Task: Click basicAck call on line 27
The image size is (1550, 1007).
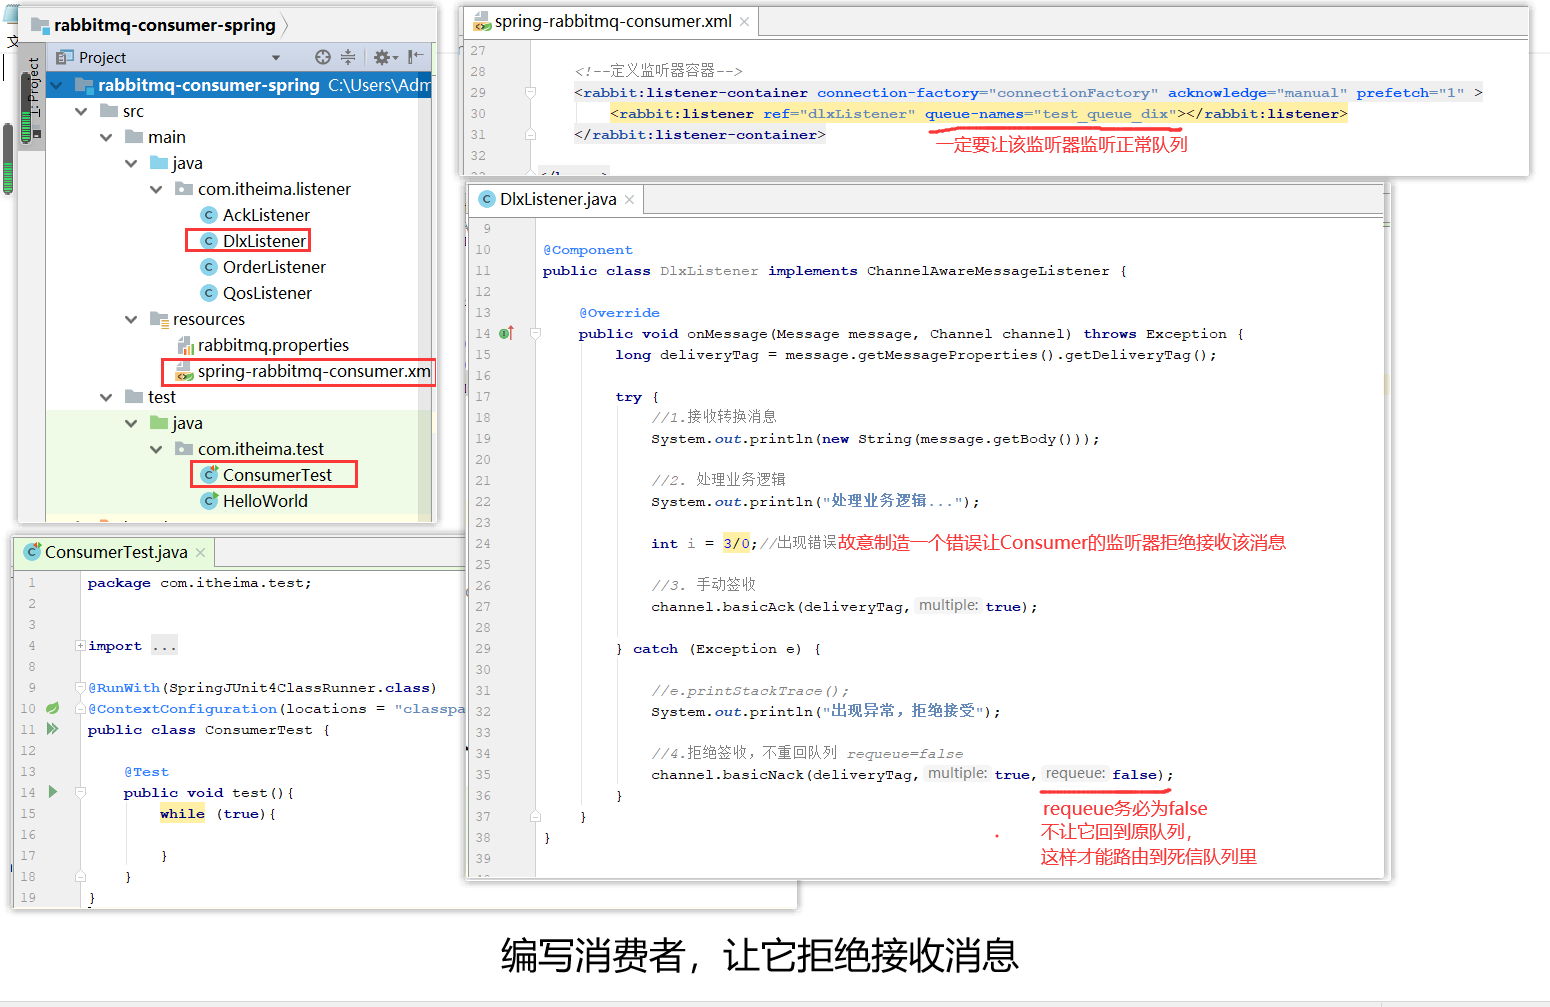Action: (x=758, y=607)
